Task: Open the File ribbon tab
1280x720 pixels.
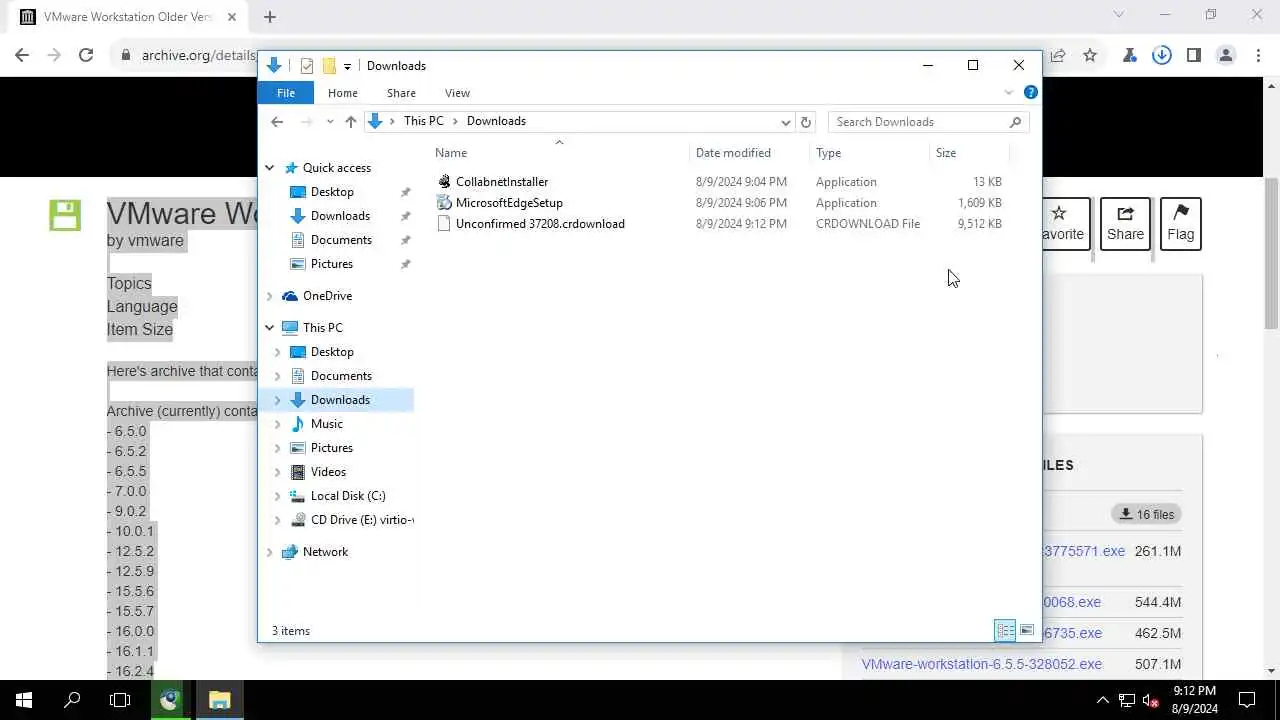Action: (x=286, y=93)
